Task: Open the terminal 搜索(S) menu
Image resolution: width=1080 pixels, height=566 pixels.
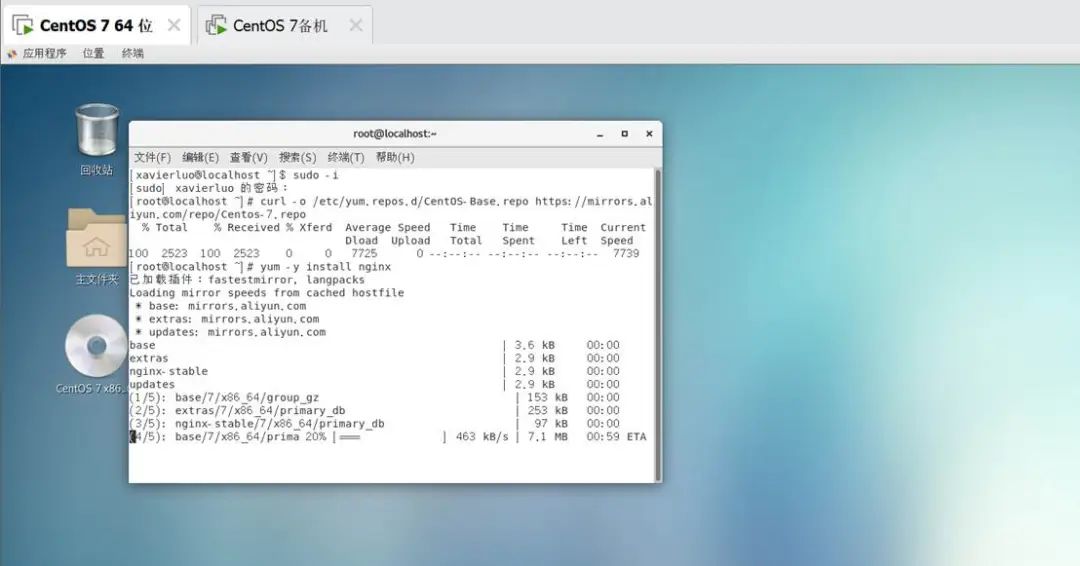Action: 297,157
